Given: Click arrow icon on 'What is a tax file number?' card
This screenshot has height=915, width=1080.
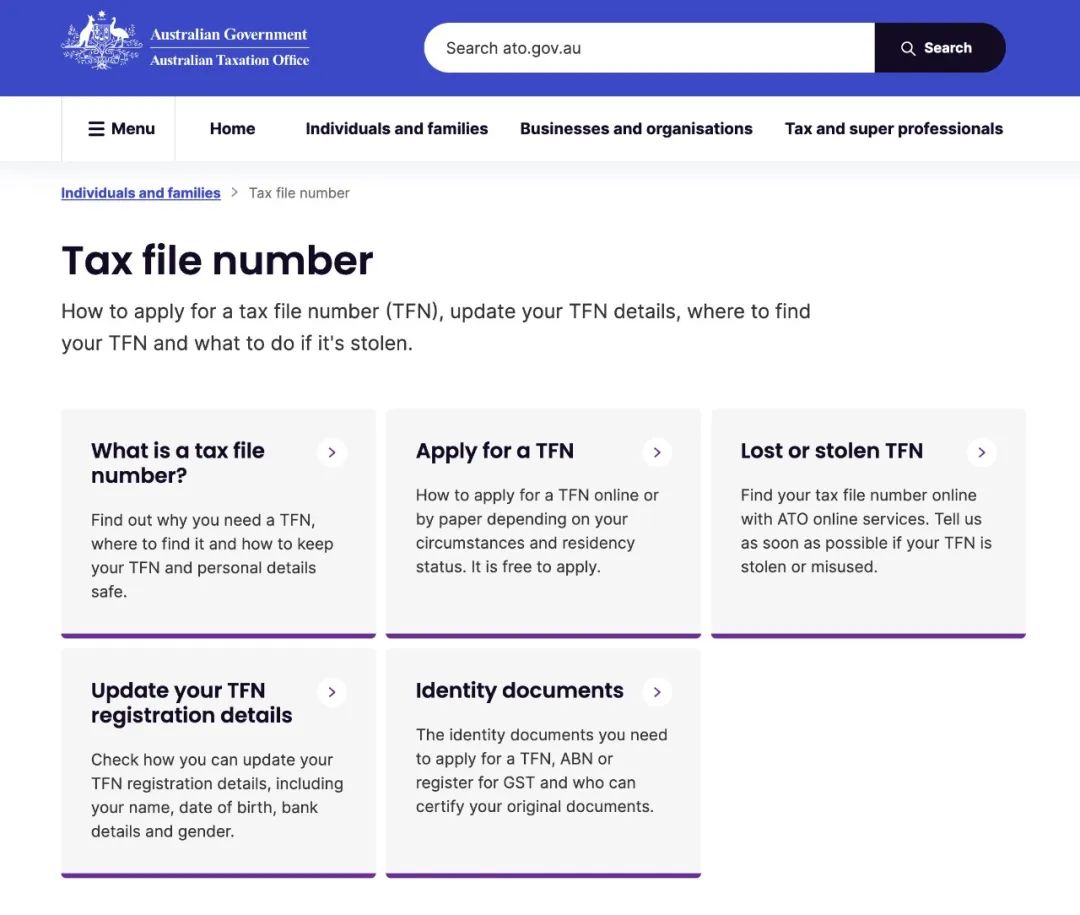Looking at the screenshot, I should [x=332, y=452].
